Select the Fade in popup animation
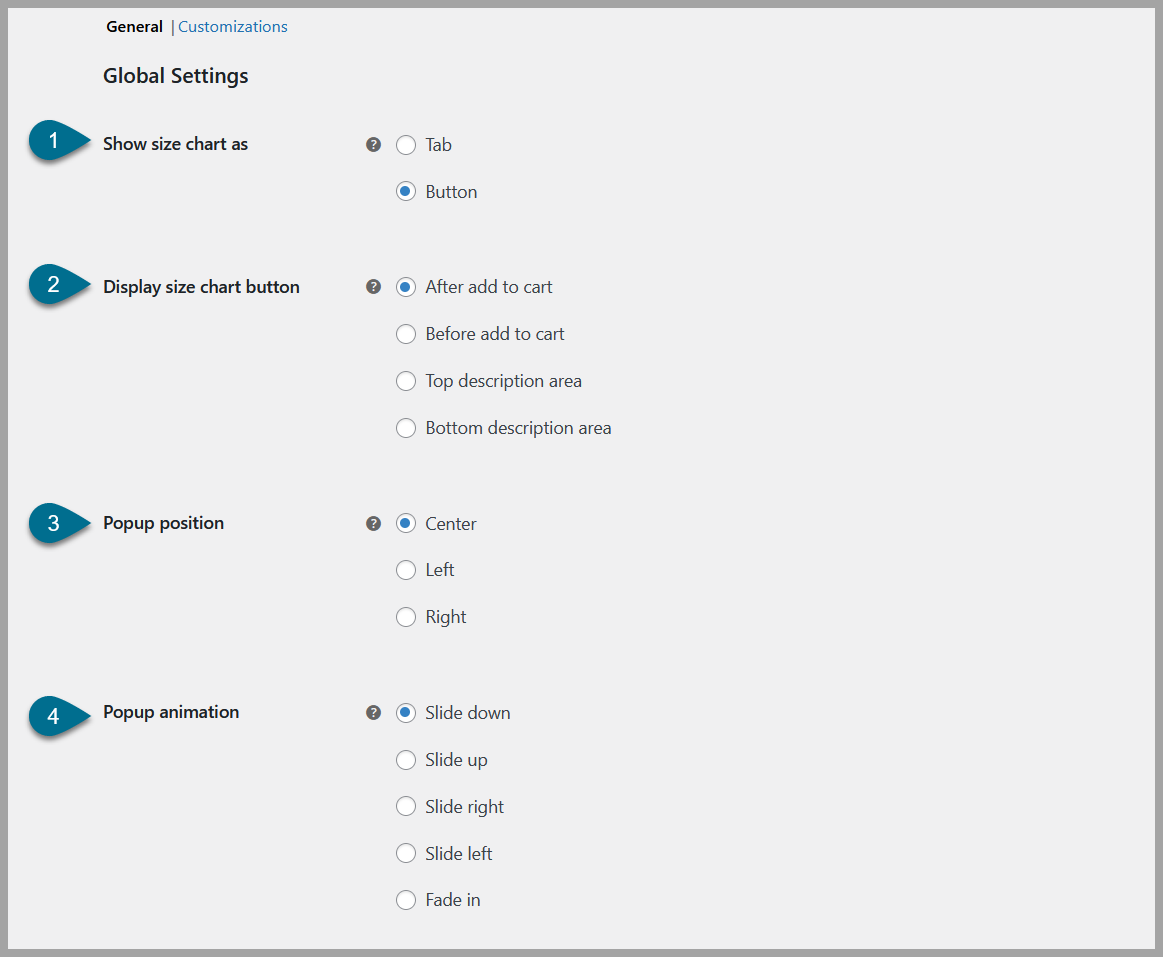Screen dimensions: 1163x957 tap(406, 900)
